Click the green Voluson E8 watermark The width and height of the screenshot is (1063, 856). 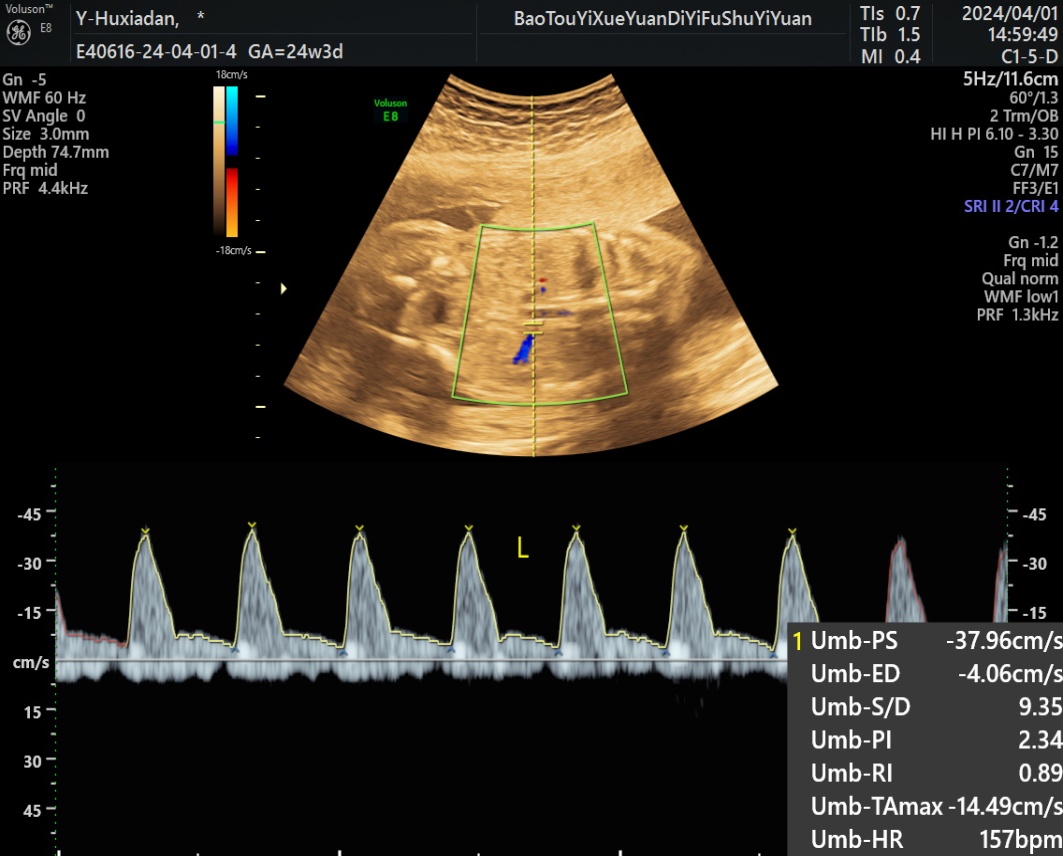389,108
